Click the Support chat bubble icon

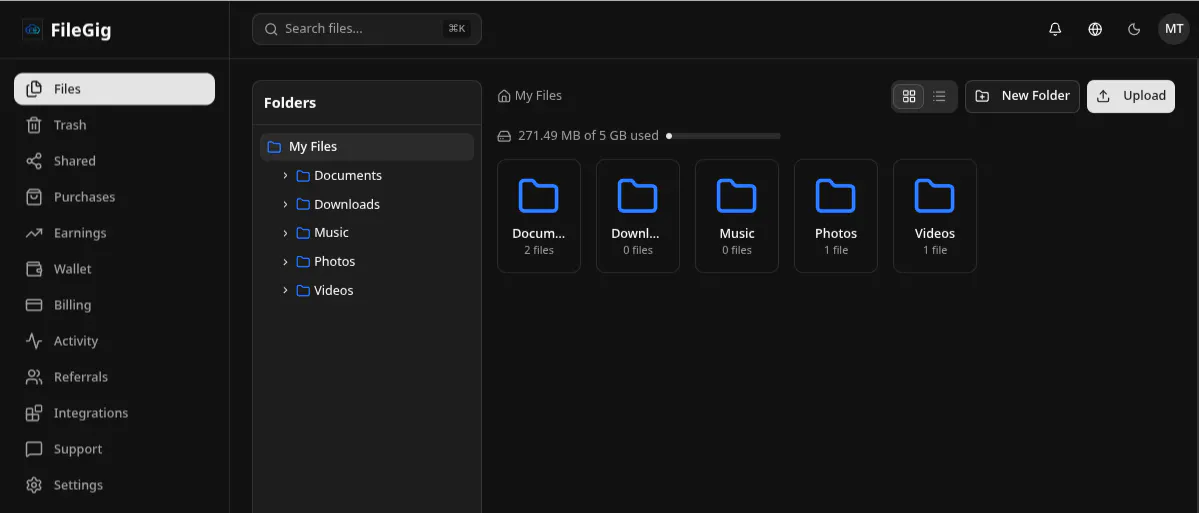pyautogui.click(x=34, y=449)
